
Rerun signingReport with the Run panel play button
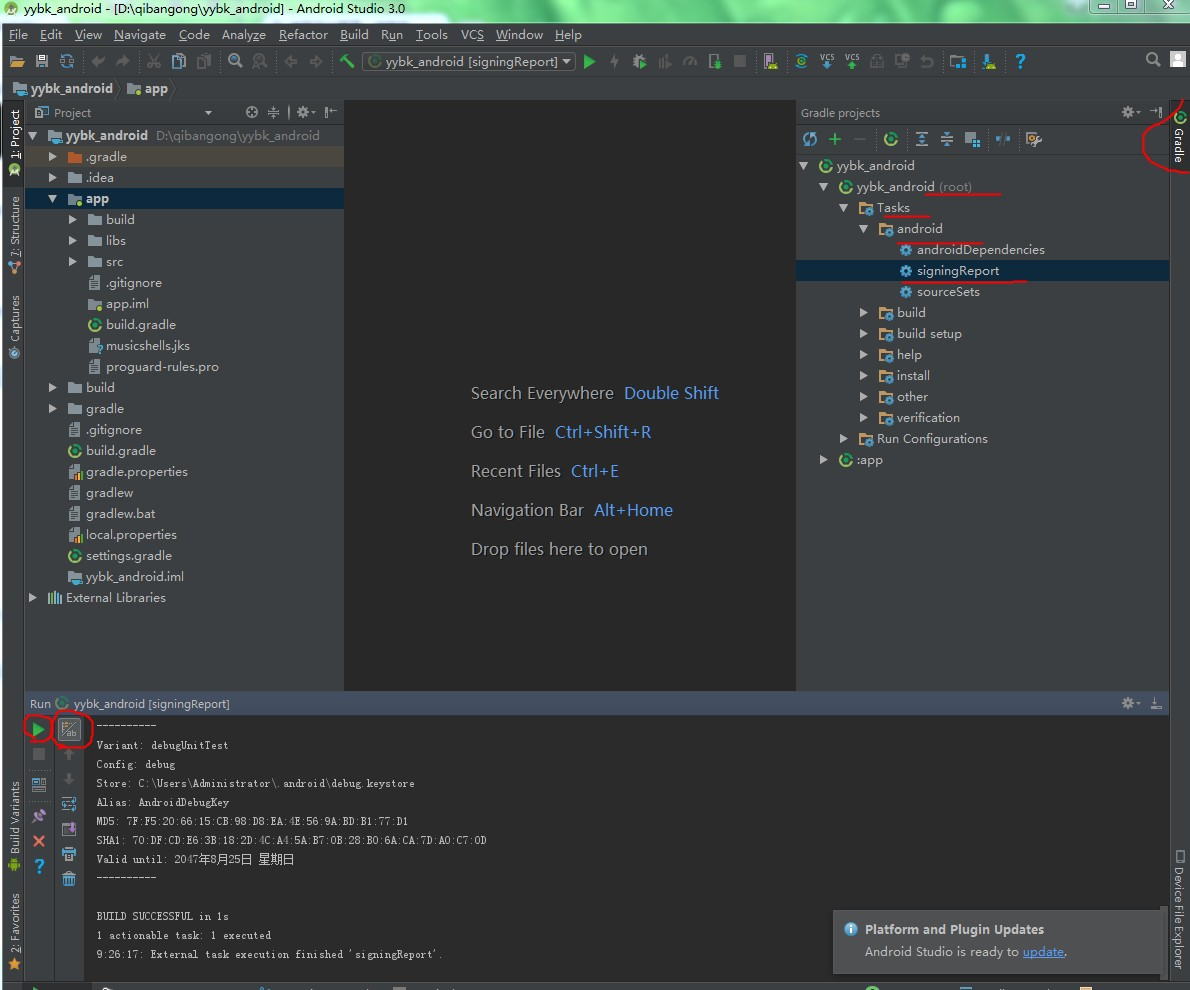pos(37,730)
